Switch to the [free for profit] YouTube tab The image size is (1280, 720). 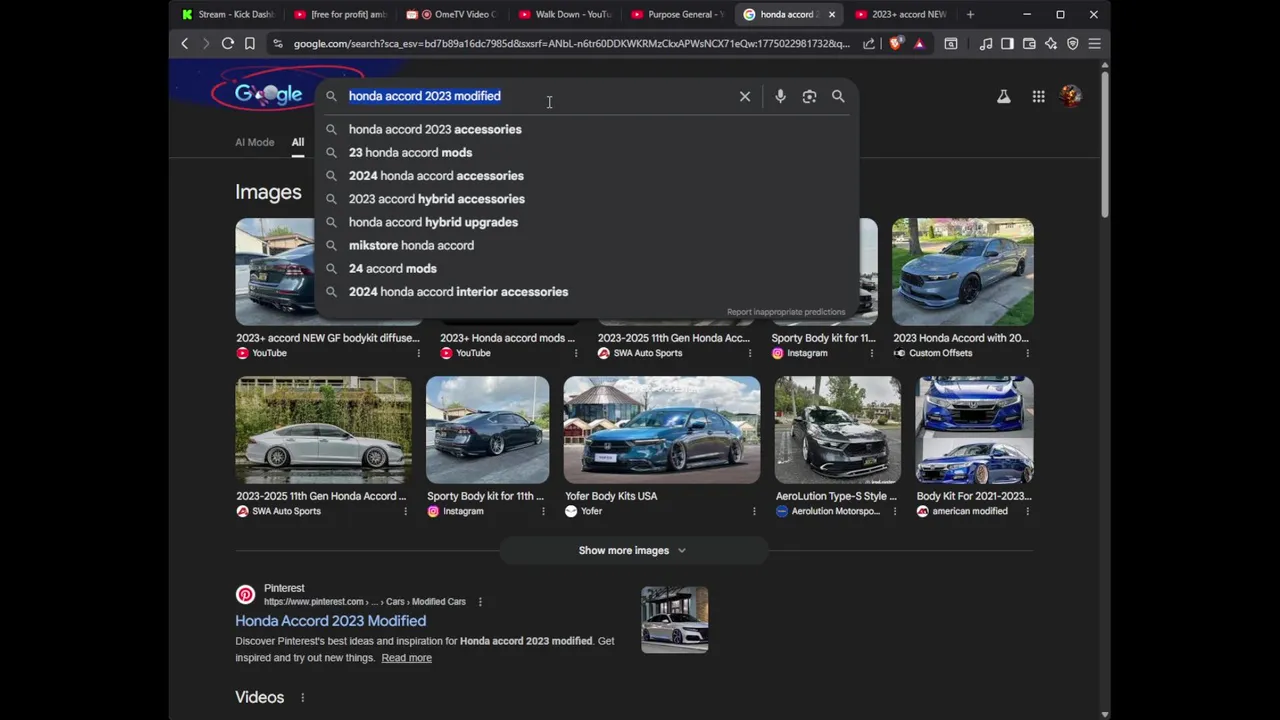(341, 14)
